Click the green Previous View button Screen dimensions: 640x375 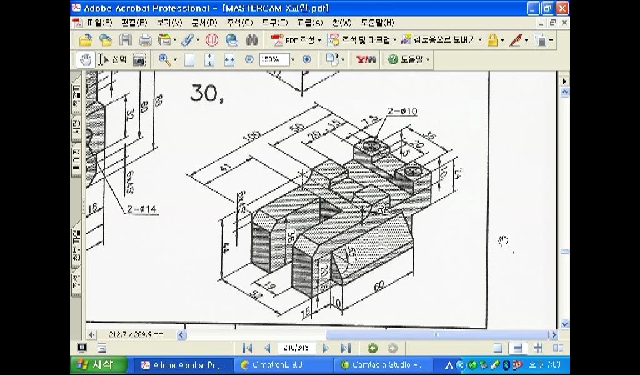[372, 348]
